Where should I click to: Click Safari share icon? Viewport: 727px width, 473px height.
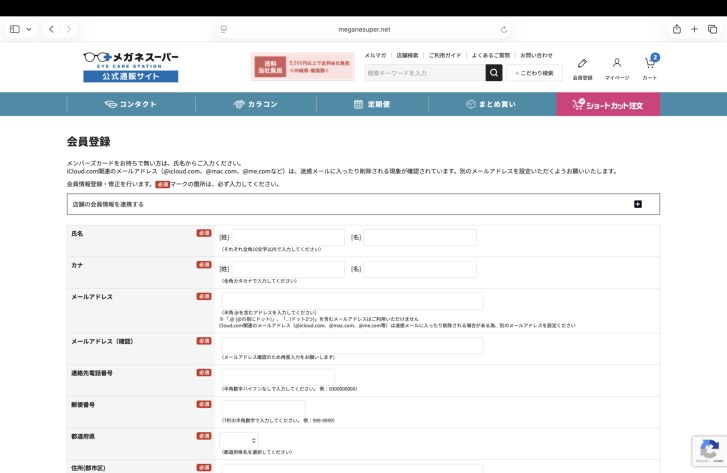[677, 29]
